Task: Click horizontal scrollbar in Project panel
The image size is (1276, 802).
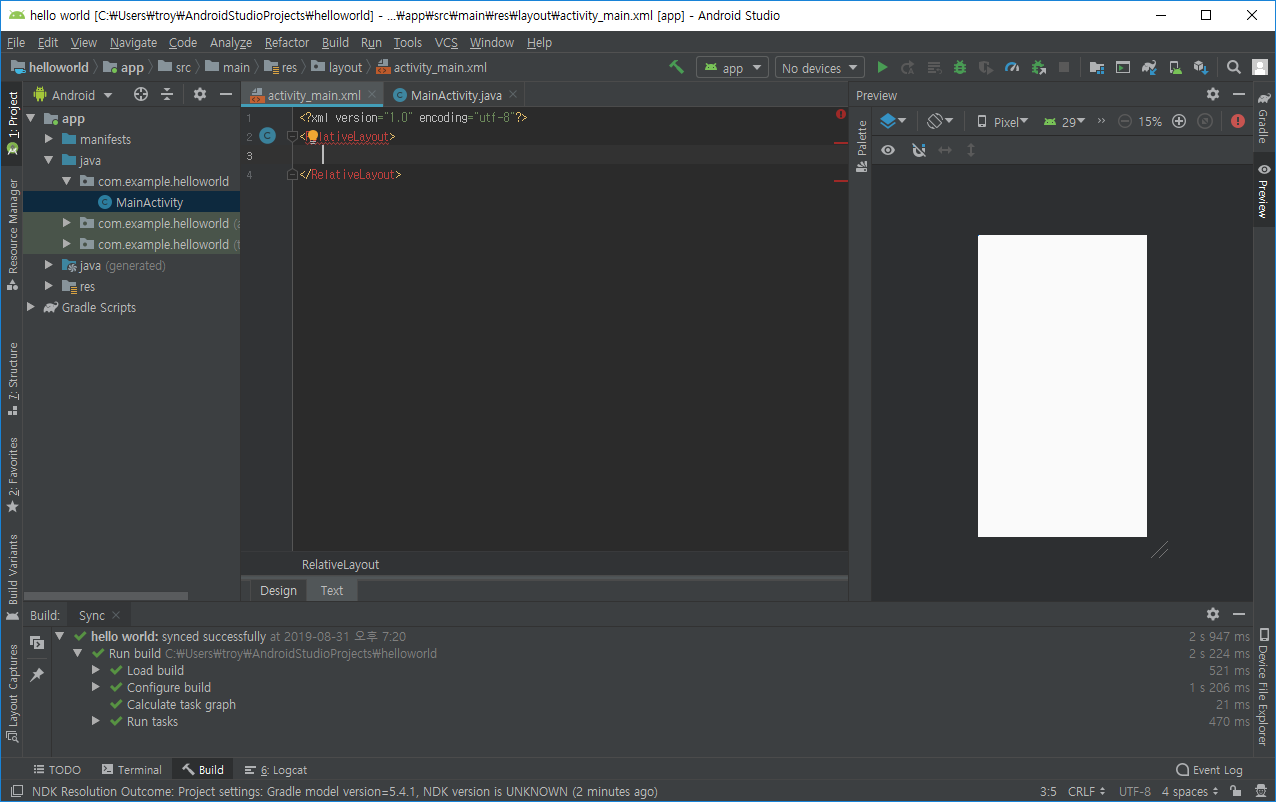Action: click(106, 596)
